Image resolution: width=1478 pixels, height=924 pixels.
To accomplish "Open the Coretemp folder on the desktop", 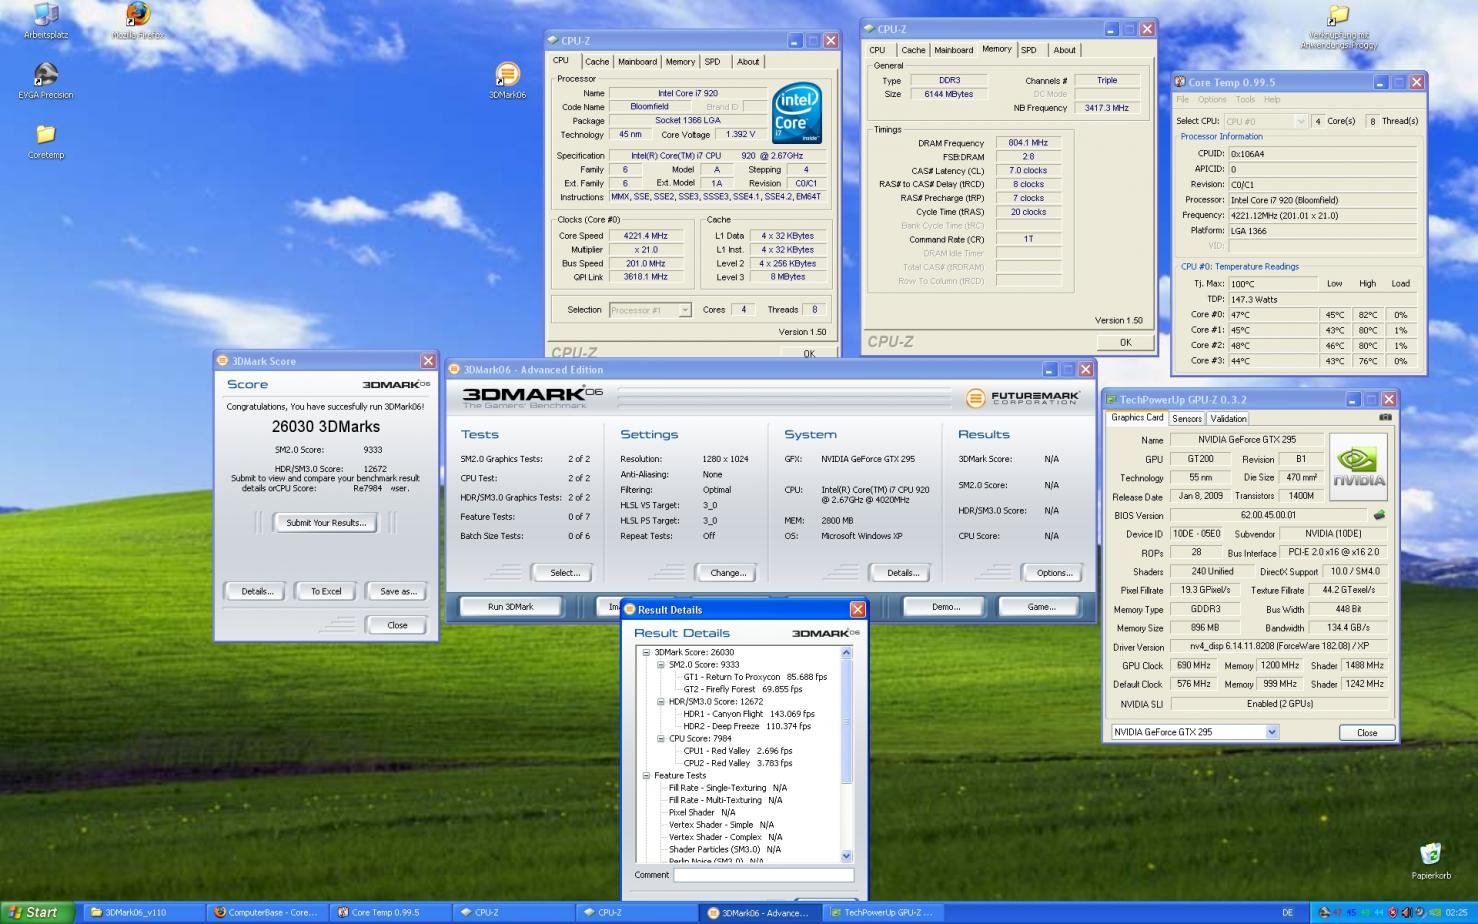I will (x=45, y=141).
